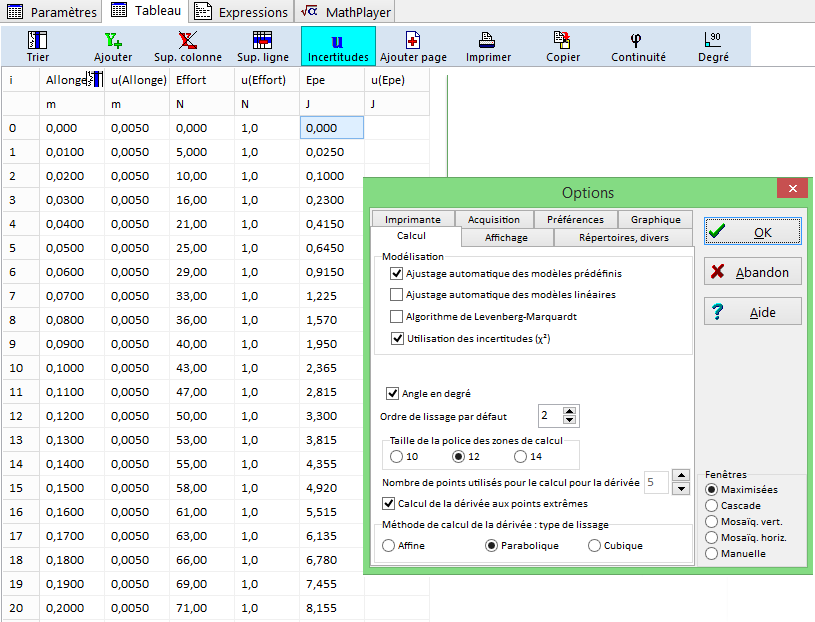Image resolution: width=815 pixels, height=622 pixels.
Task: Select Mosaïq. horiz. window layout
Action: 712,538
